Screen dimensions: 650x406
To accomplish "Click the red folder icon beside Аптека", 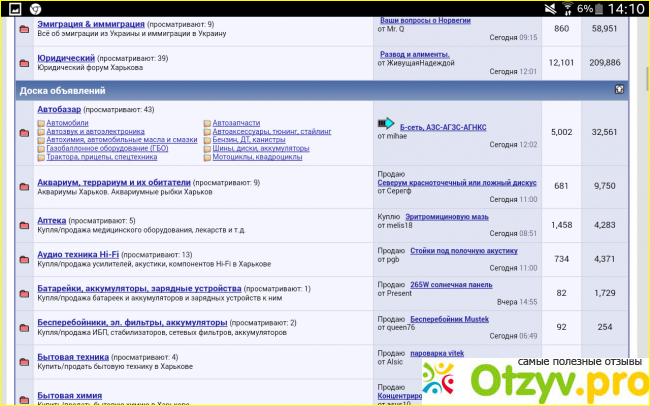I will (25, 226).
